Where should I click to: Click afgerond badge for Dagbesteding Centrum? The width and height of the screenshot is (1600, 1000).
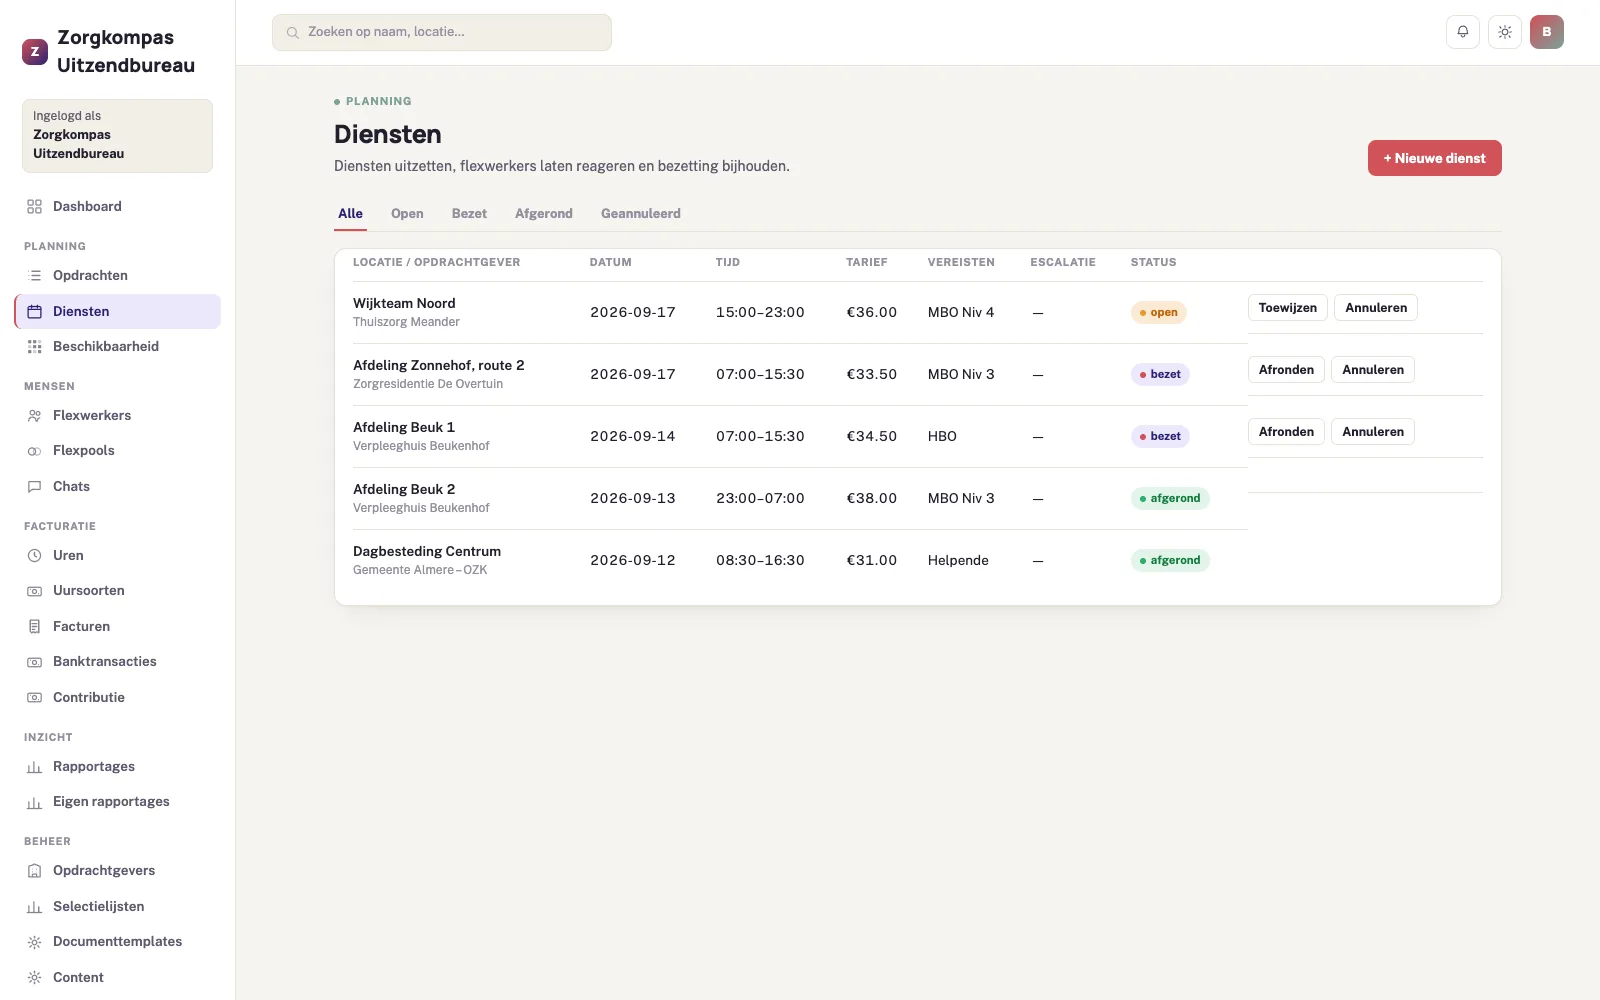(1170, 560)
